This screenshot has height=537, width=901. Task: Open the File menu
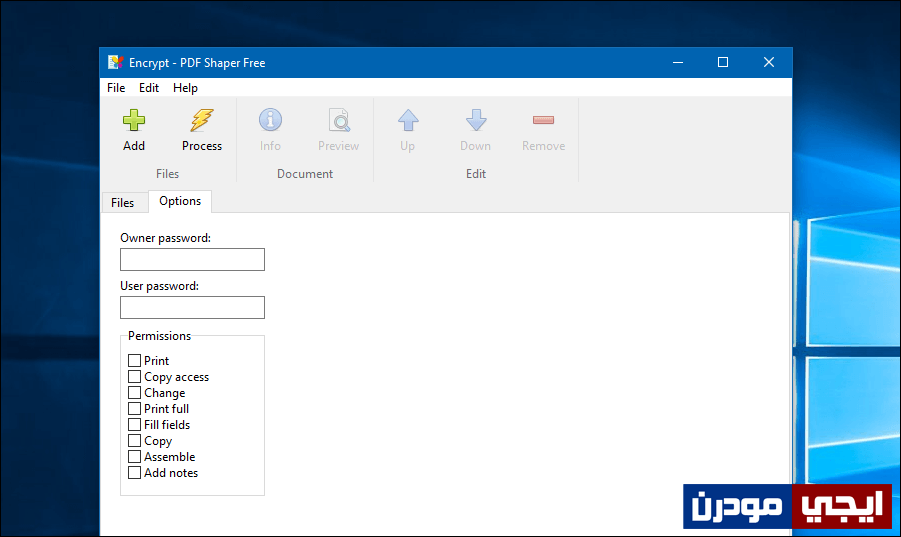click(116, 88)
